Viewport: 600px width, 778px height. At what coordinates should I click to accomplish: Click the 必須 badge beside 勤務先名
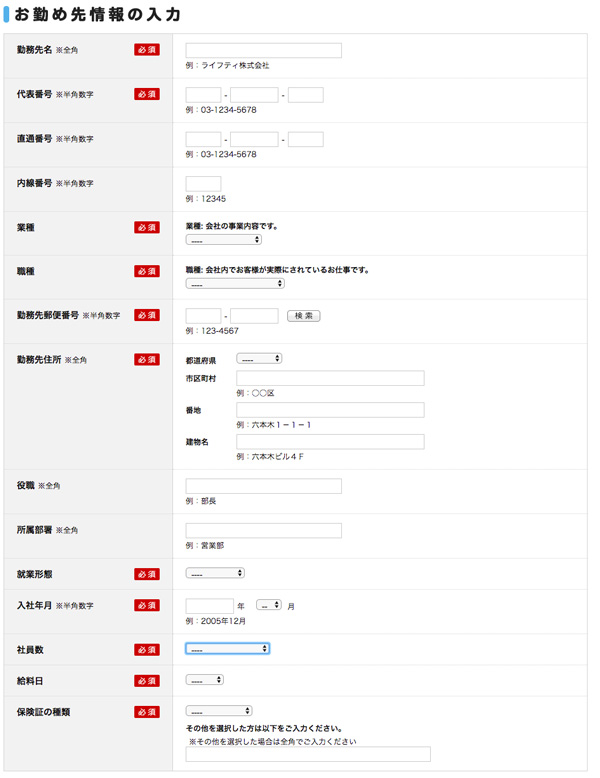pyautogui.click(x=147, y=50)
